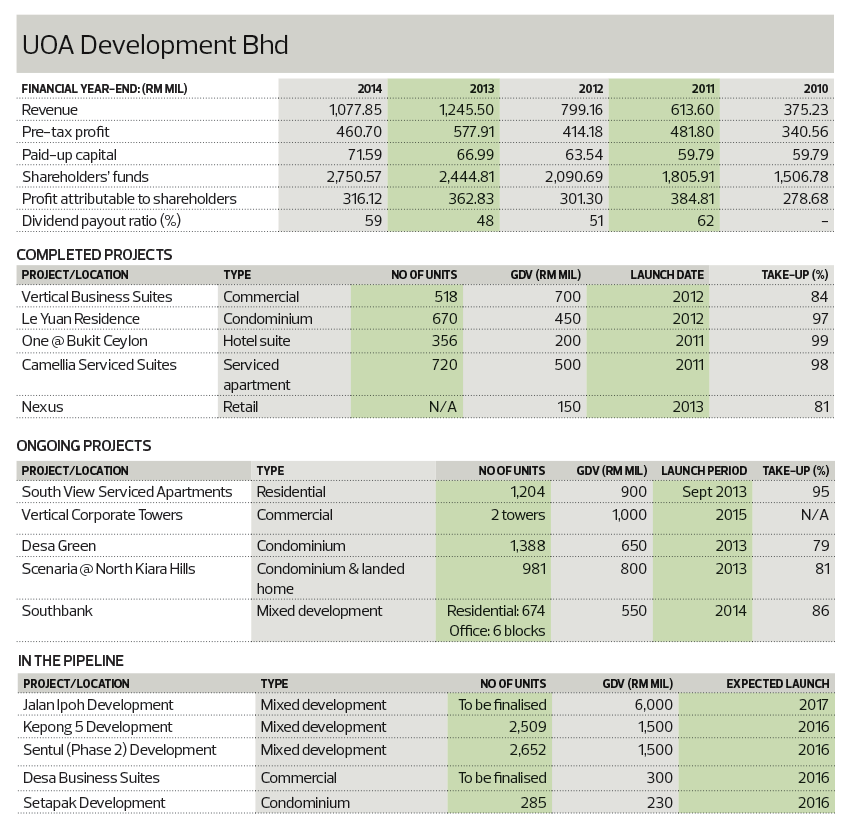Click the Nexus GDV value 150

(569, 407)
